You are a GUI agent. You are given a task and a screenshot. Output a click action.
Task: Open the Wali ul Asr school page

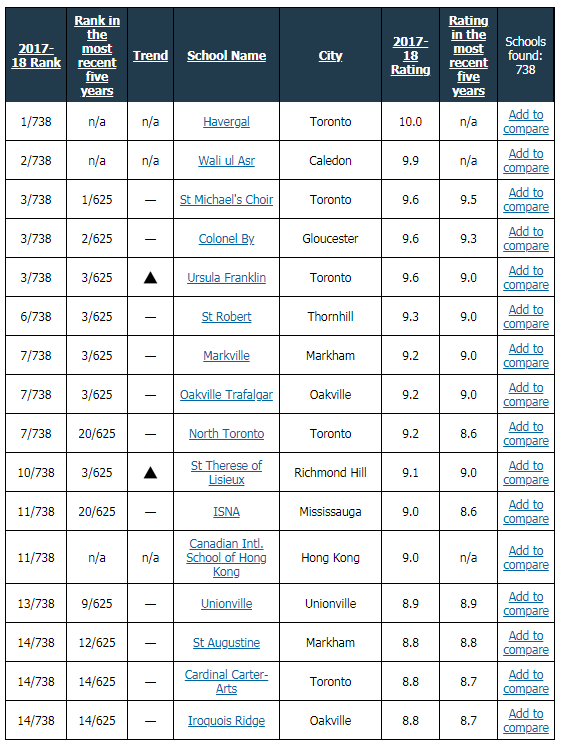227,161
